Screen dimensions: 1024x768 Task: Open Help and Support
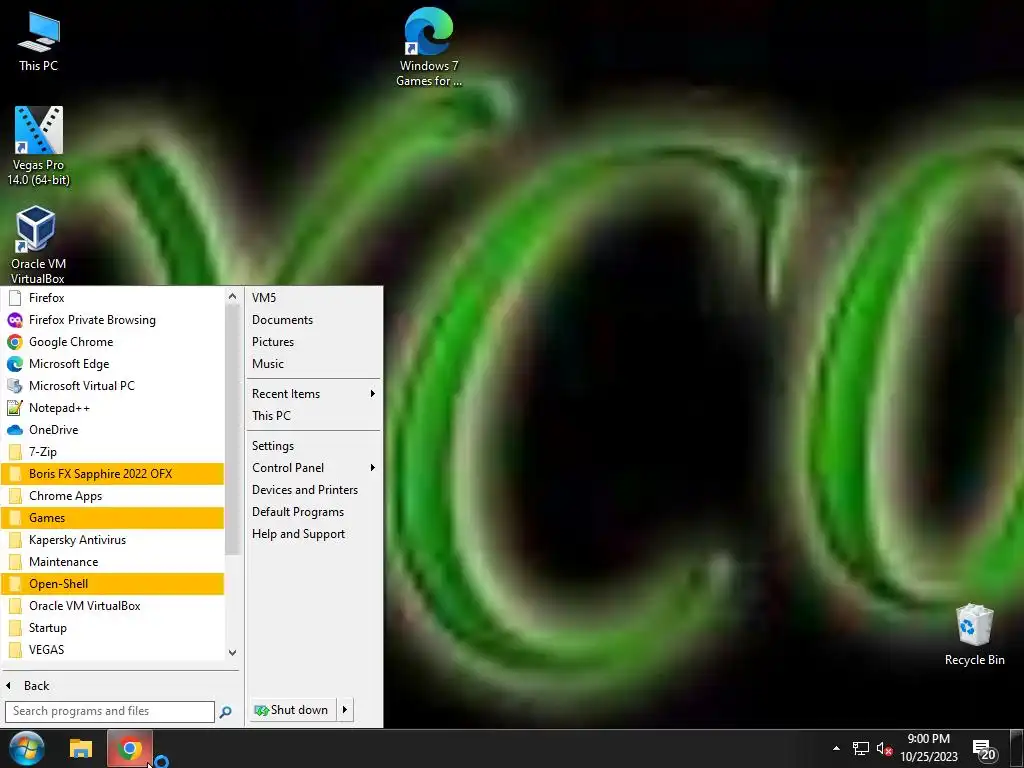tap(313, 534)
